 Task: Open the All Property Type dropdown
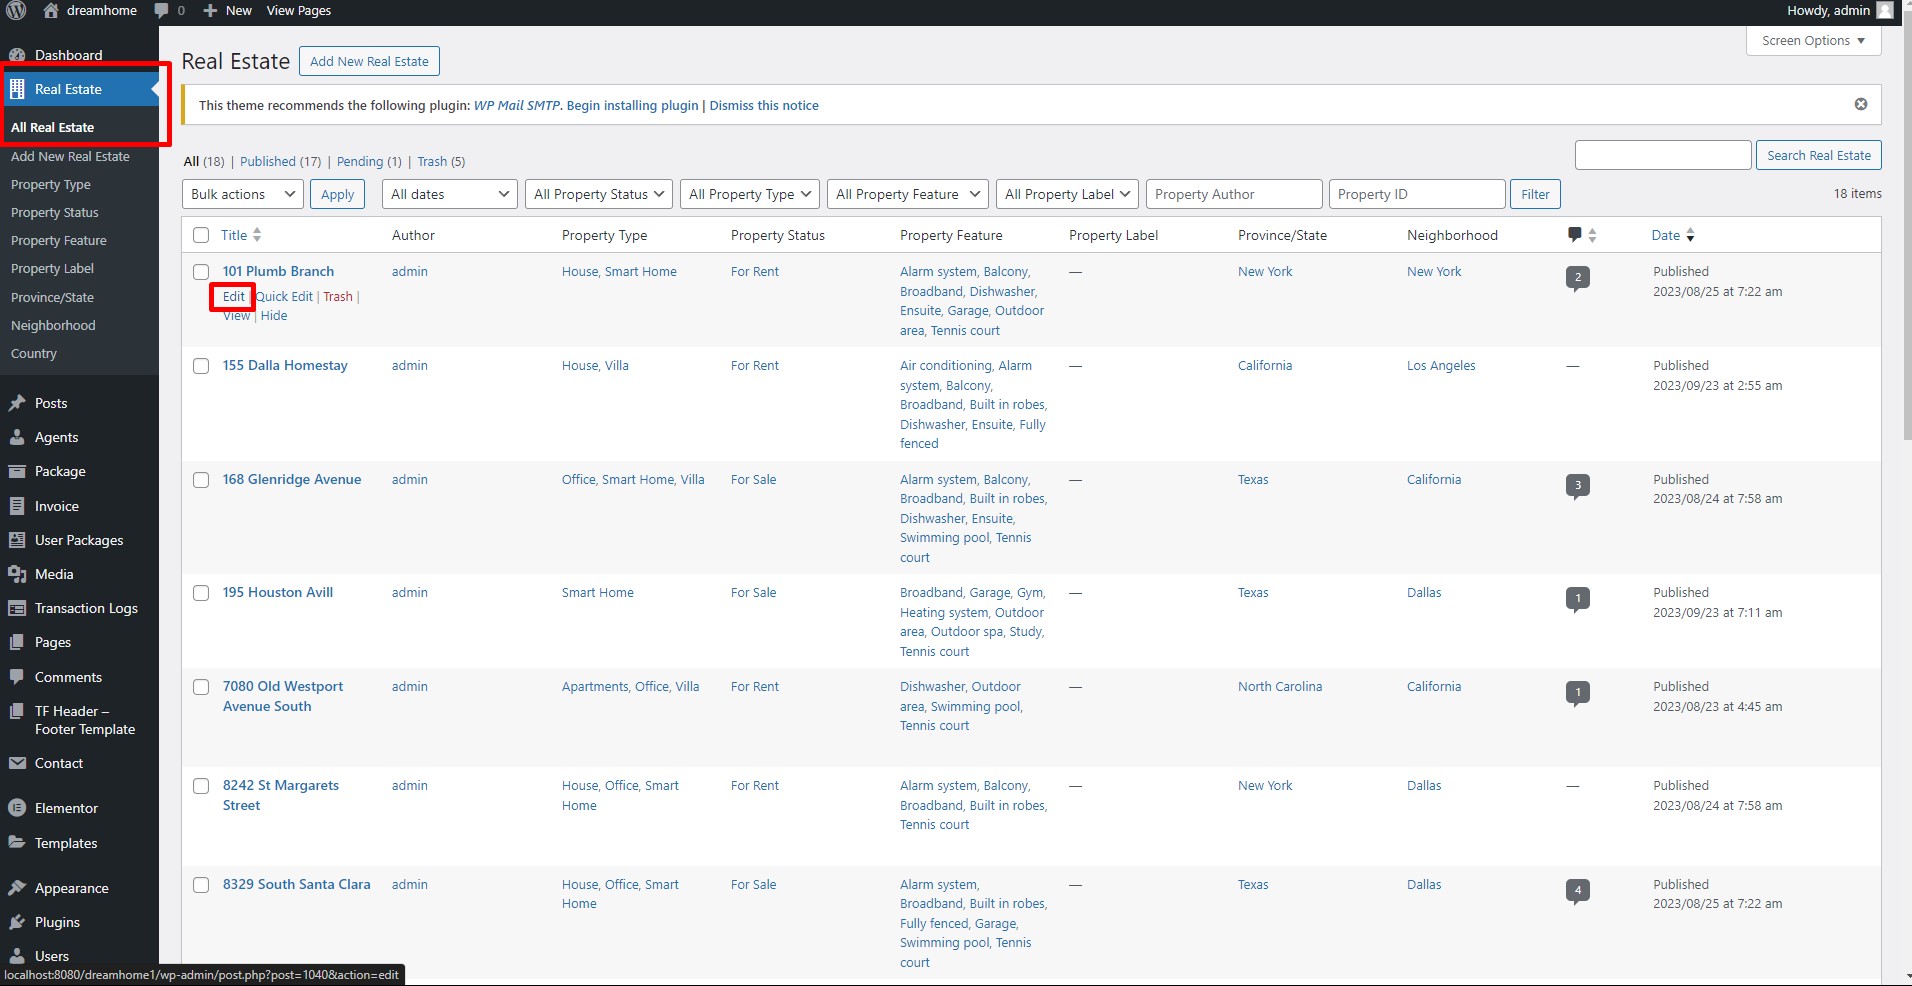pyautogui.click(x=750, y=194)
